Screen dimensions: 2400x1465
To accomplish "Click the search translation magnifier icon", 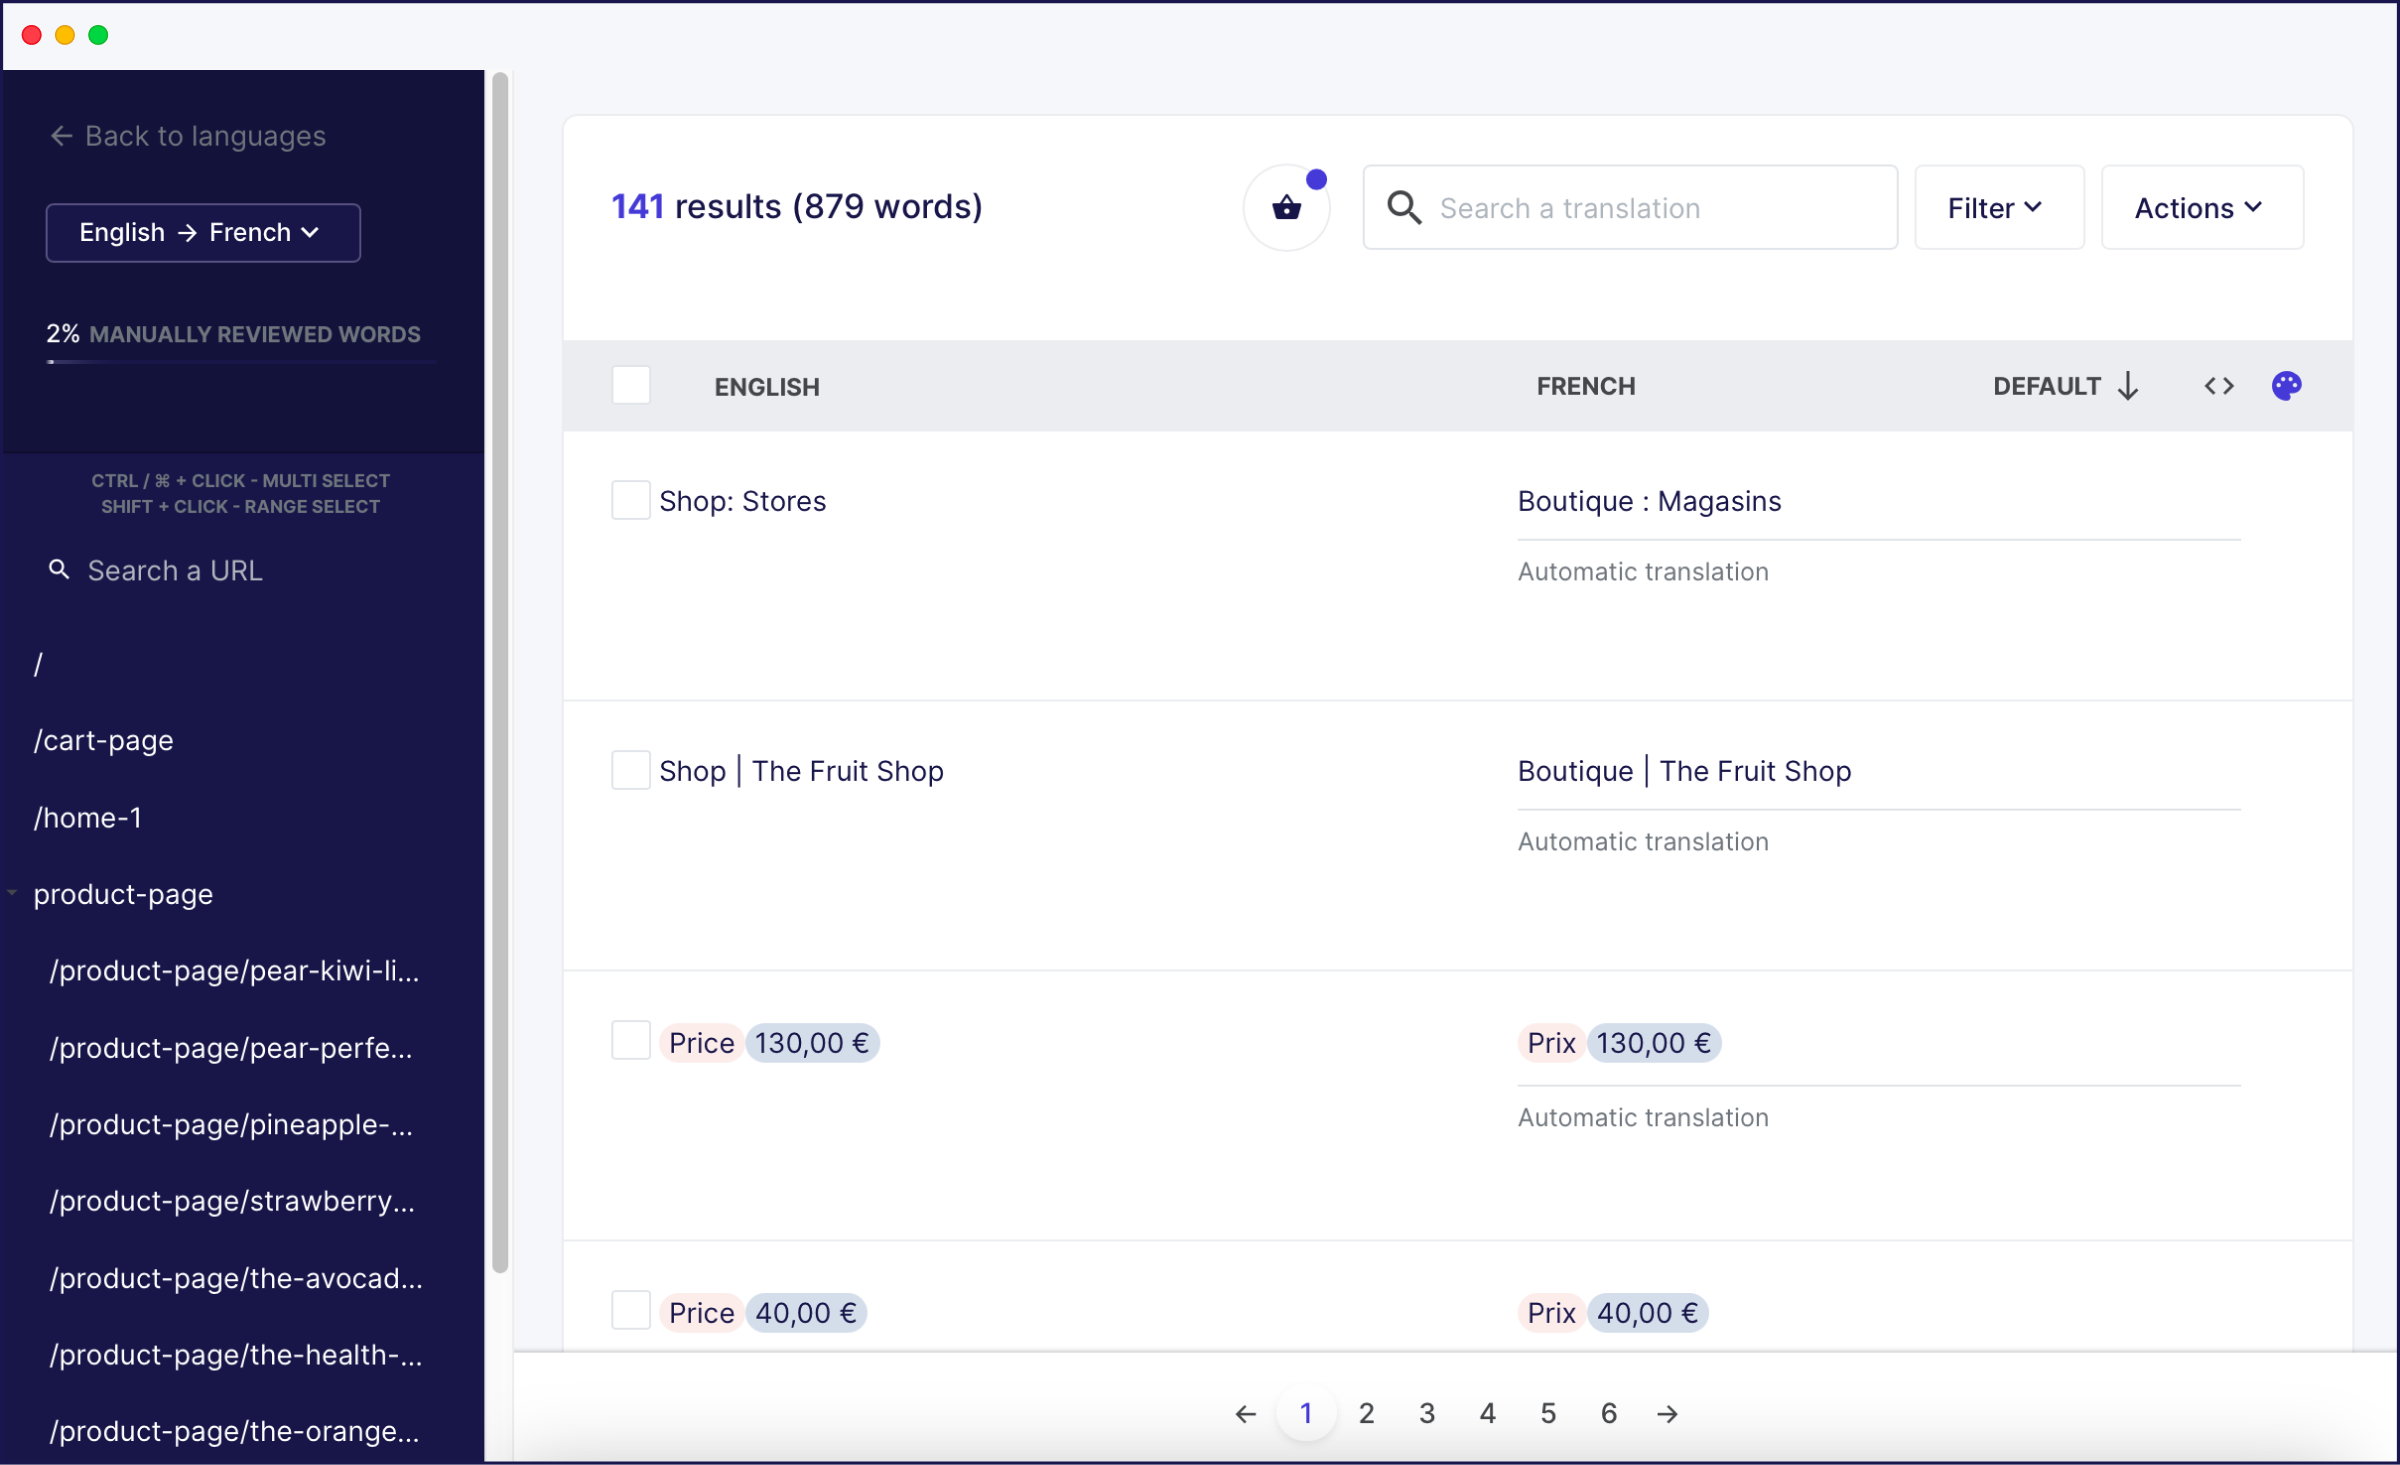I will [1404, 207].
